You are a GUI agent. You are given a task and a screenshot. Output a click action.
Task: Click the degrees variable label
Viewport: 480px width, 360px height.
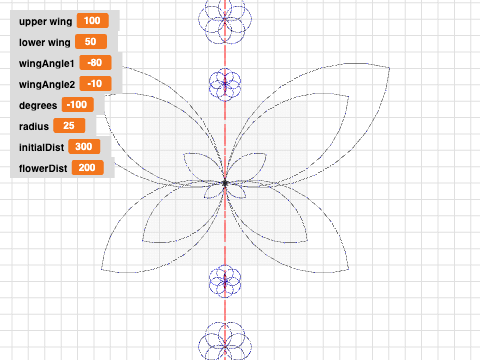(x=38, y=106)
